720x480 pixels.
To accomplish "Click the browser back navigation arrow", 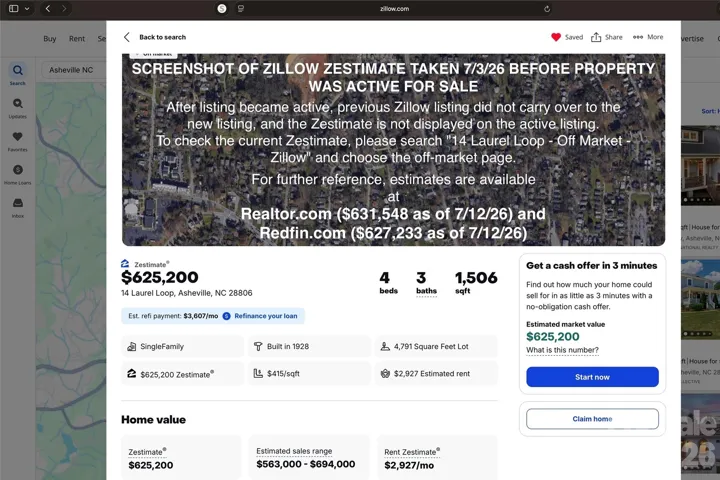I will [48, 9].
